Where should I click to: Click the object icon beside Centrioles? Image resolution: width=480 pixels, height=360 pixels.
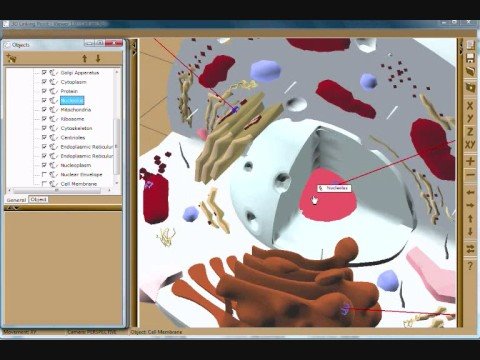(x=54, y=137)
